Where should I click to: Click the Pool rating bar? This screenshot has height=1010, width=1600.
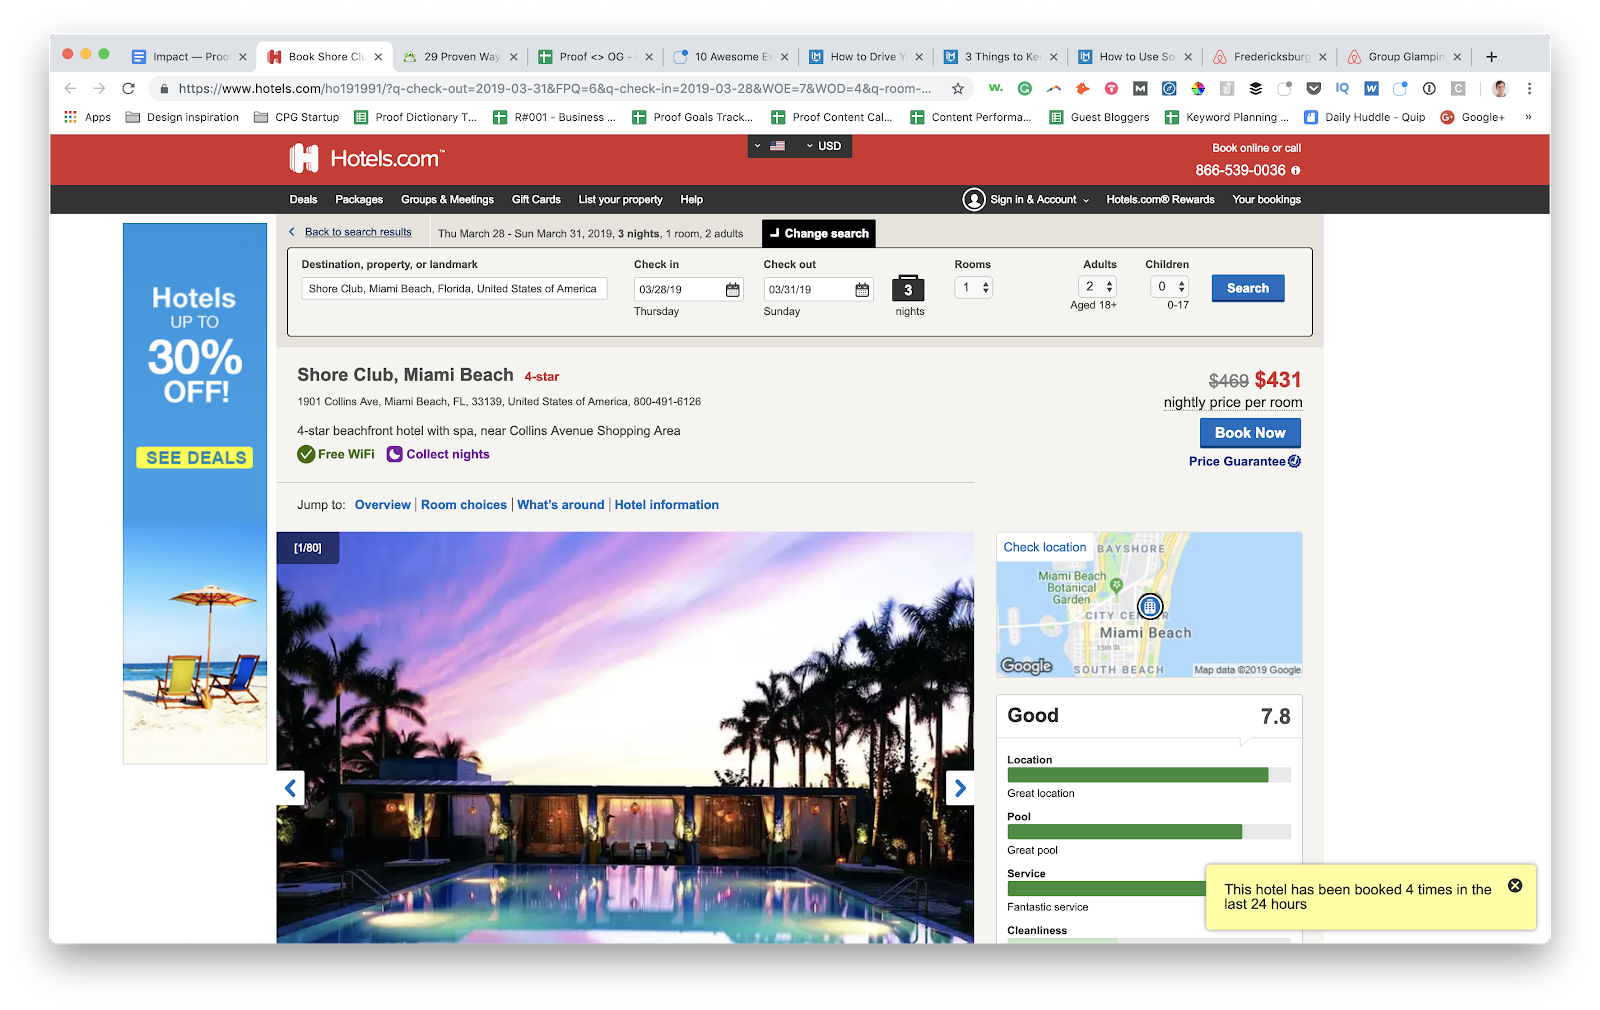pyautogui.click(x=1149, y=832)
